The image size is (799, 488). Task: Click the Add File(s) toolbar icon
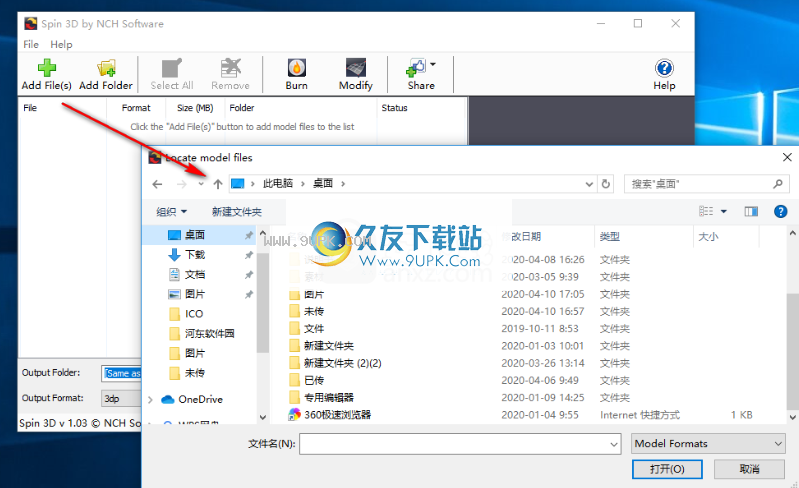pos(46,68)
